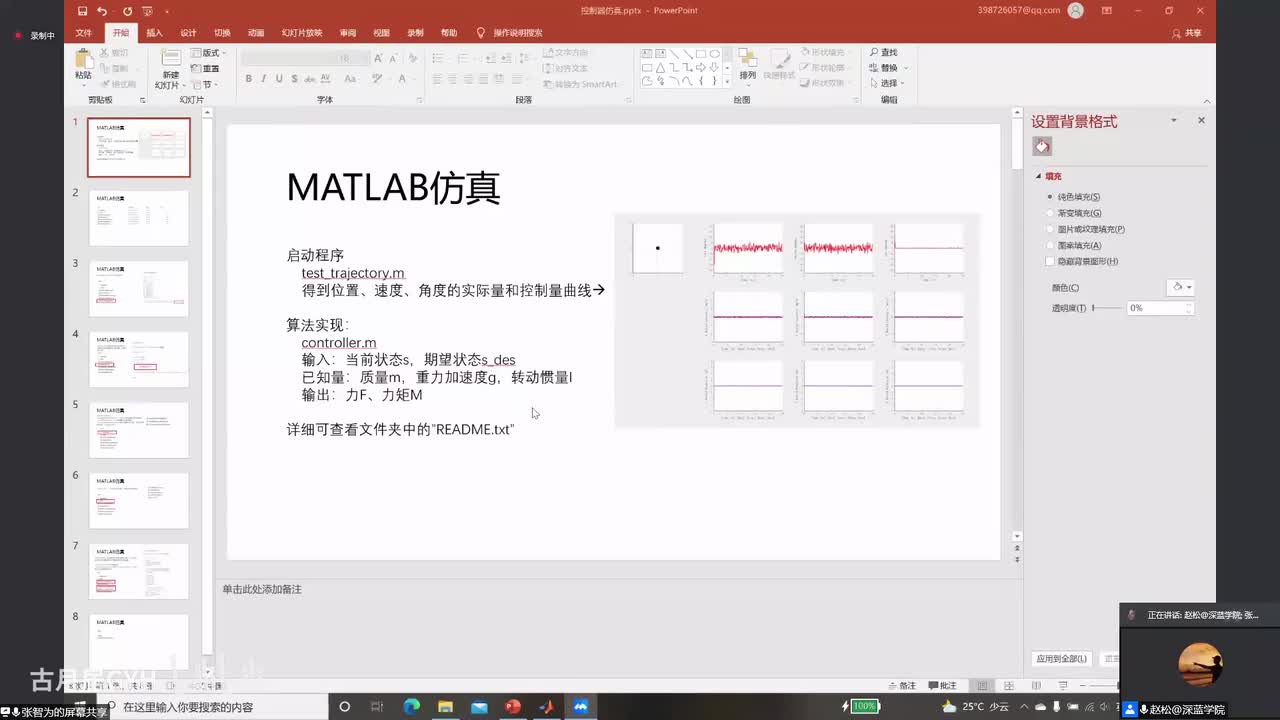The image size is (1280, 720).
Task: Click the Undo arrow in title bar
Action: 102,11
